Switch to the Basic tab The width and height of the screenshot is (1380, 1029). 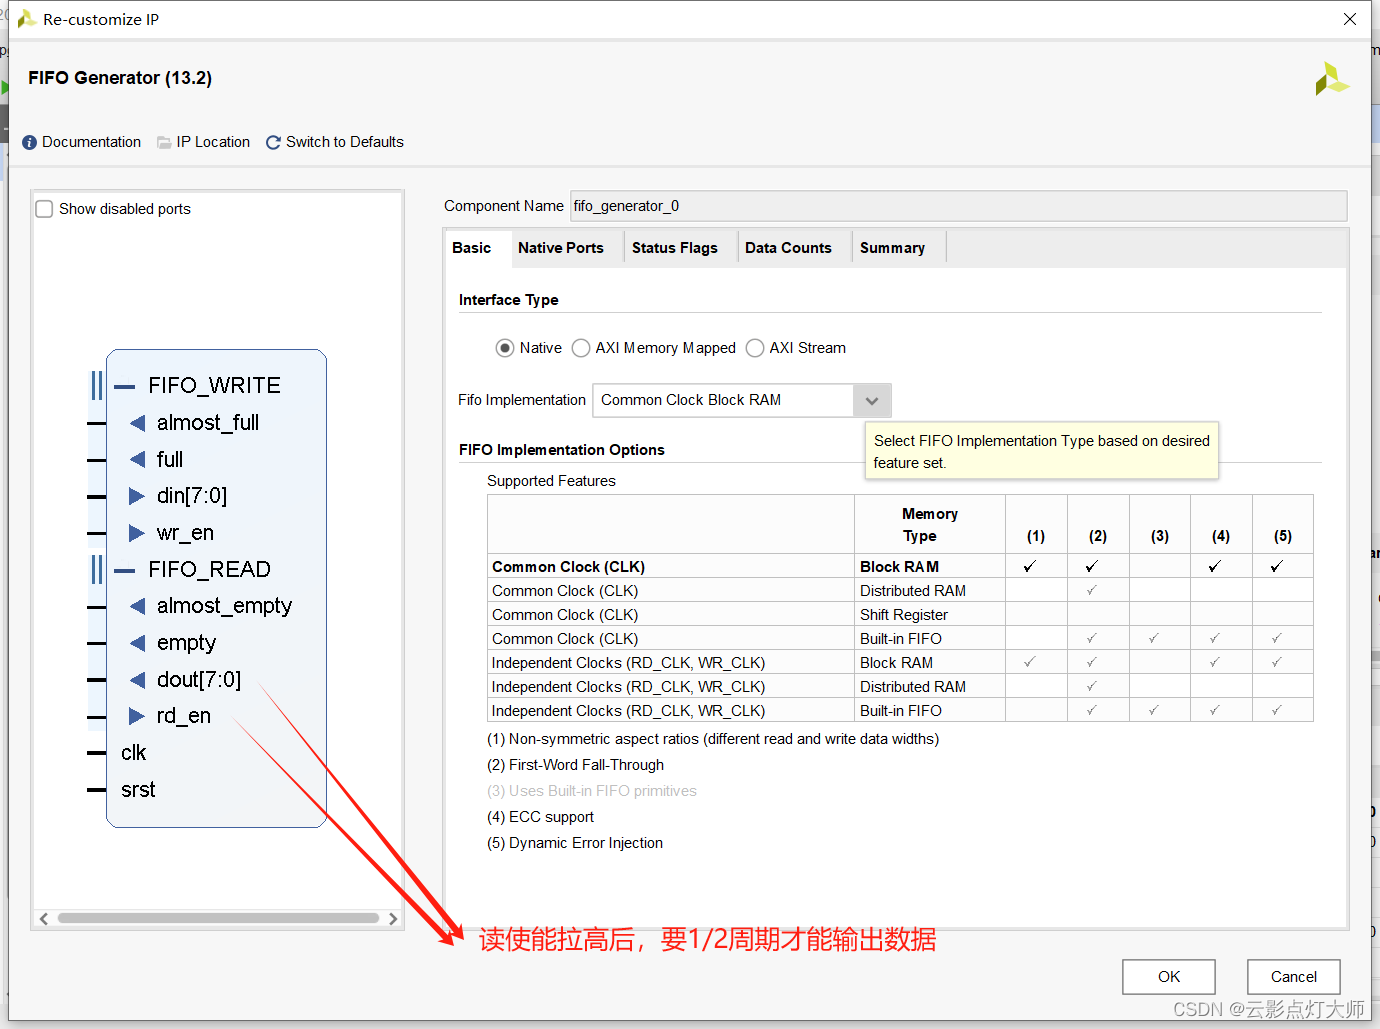pyautogui.click(x=472, y=248)
